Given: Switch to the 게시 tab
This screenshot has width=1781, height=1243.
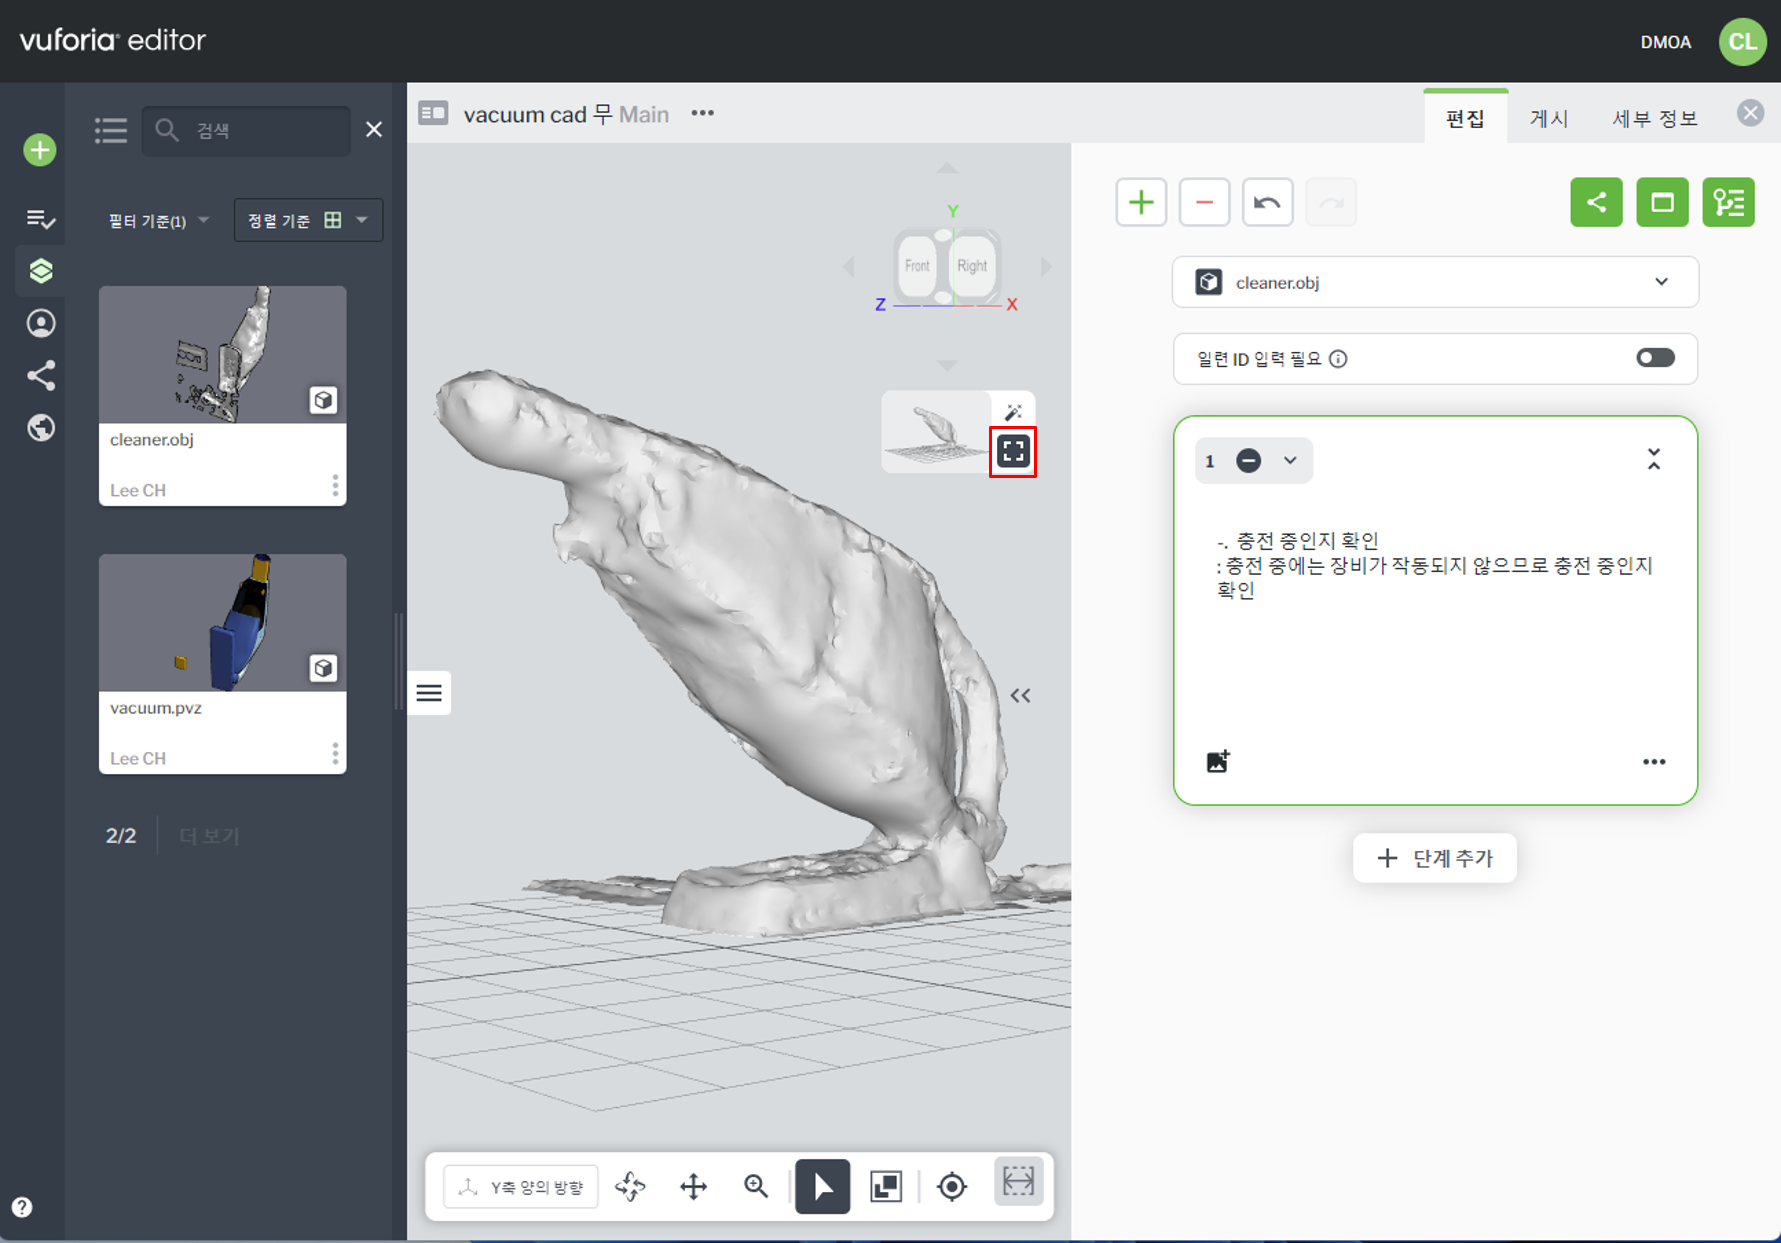Looking at the screenshot, I should (1548, 118).
